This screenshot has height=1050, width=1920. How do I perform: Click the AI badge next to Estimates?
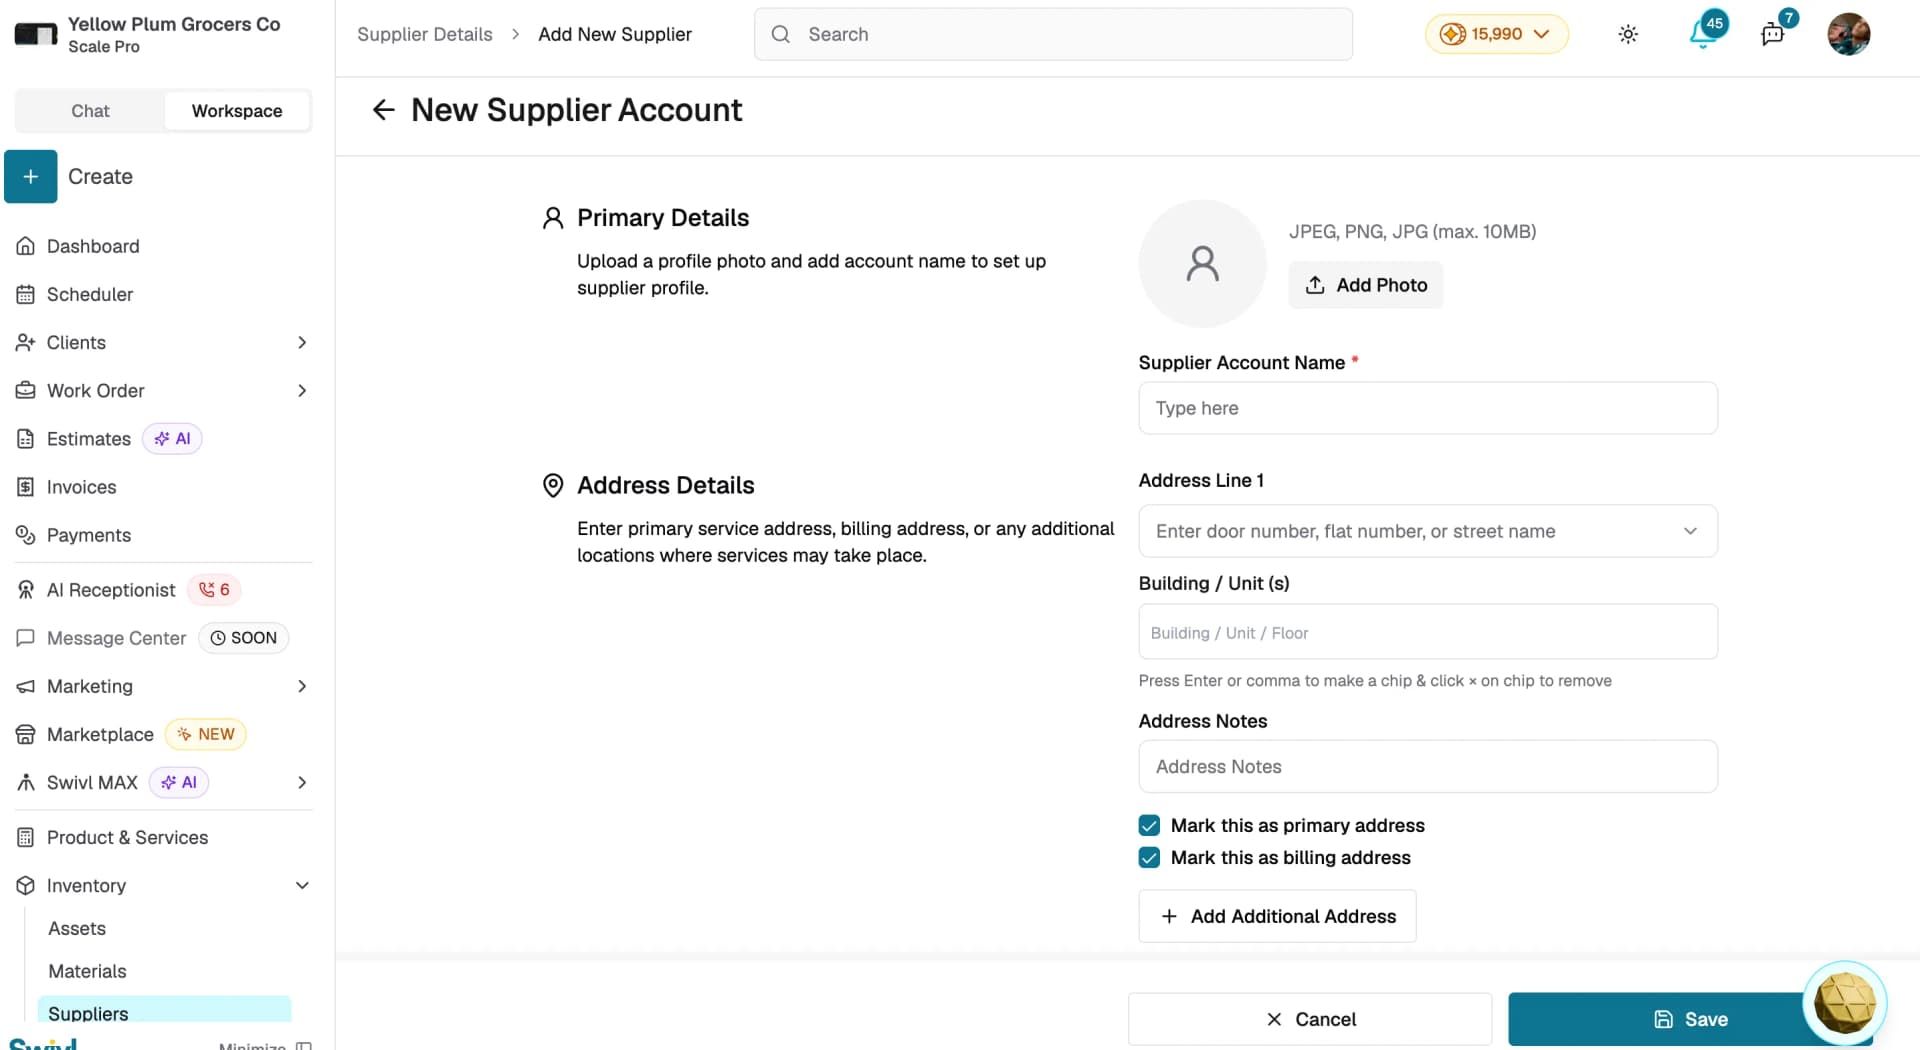pos(172,439)
